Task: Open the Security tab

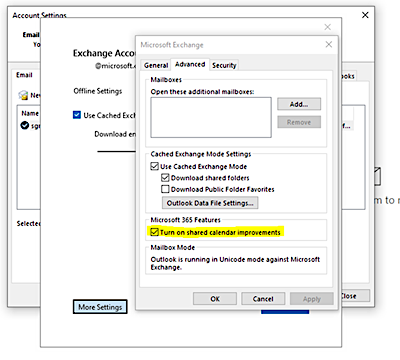Action: (x=224, y=65)
